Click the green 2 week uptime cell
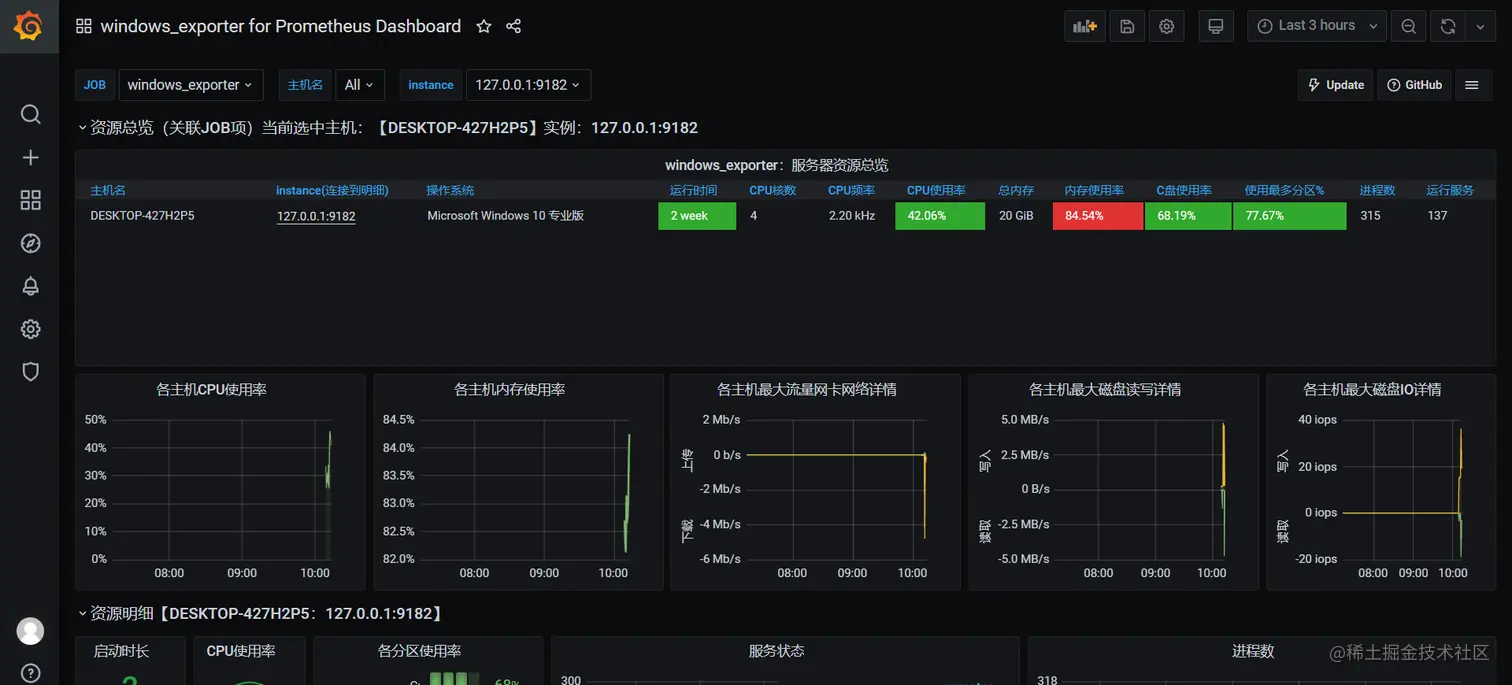1512x685 pixels. [697, 216]
